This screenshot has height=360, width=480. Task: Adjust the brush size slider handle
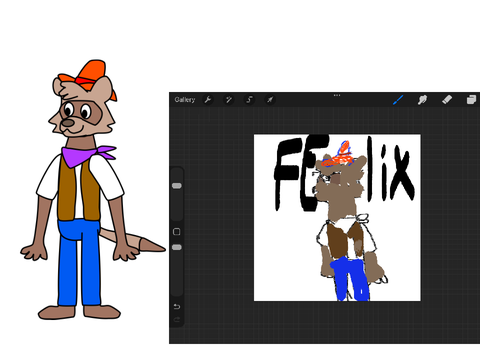(177, 186)
